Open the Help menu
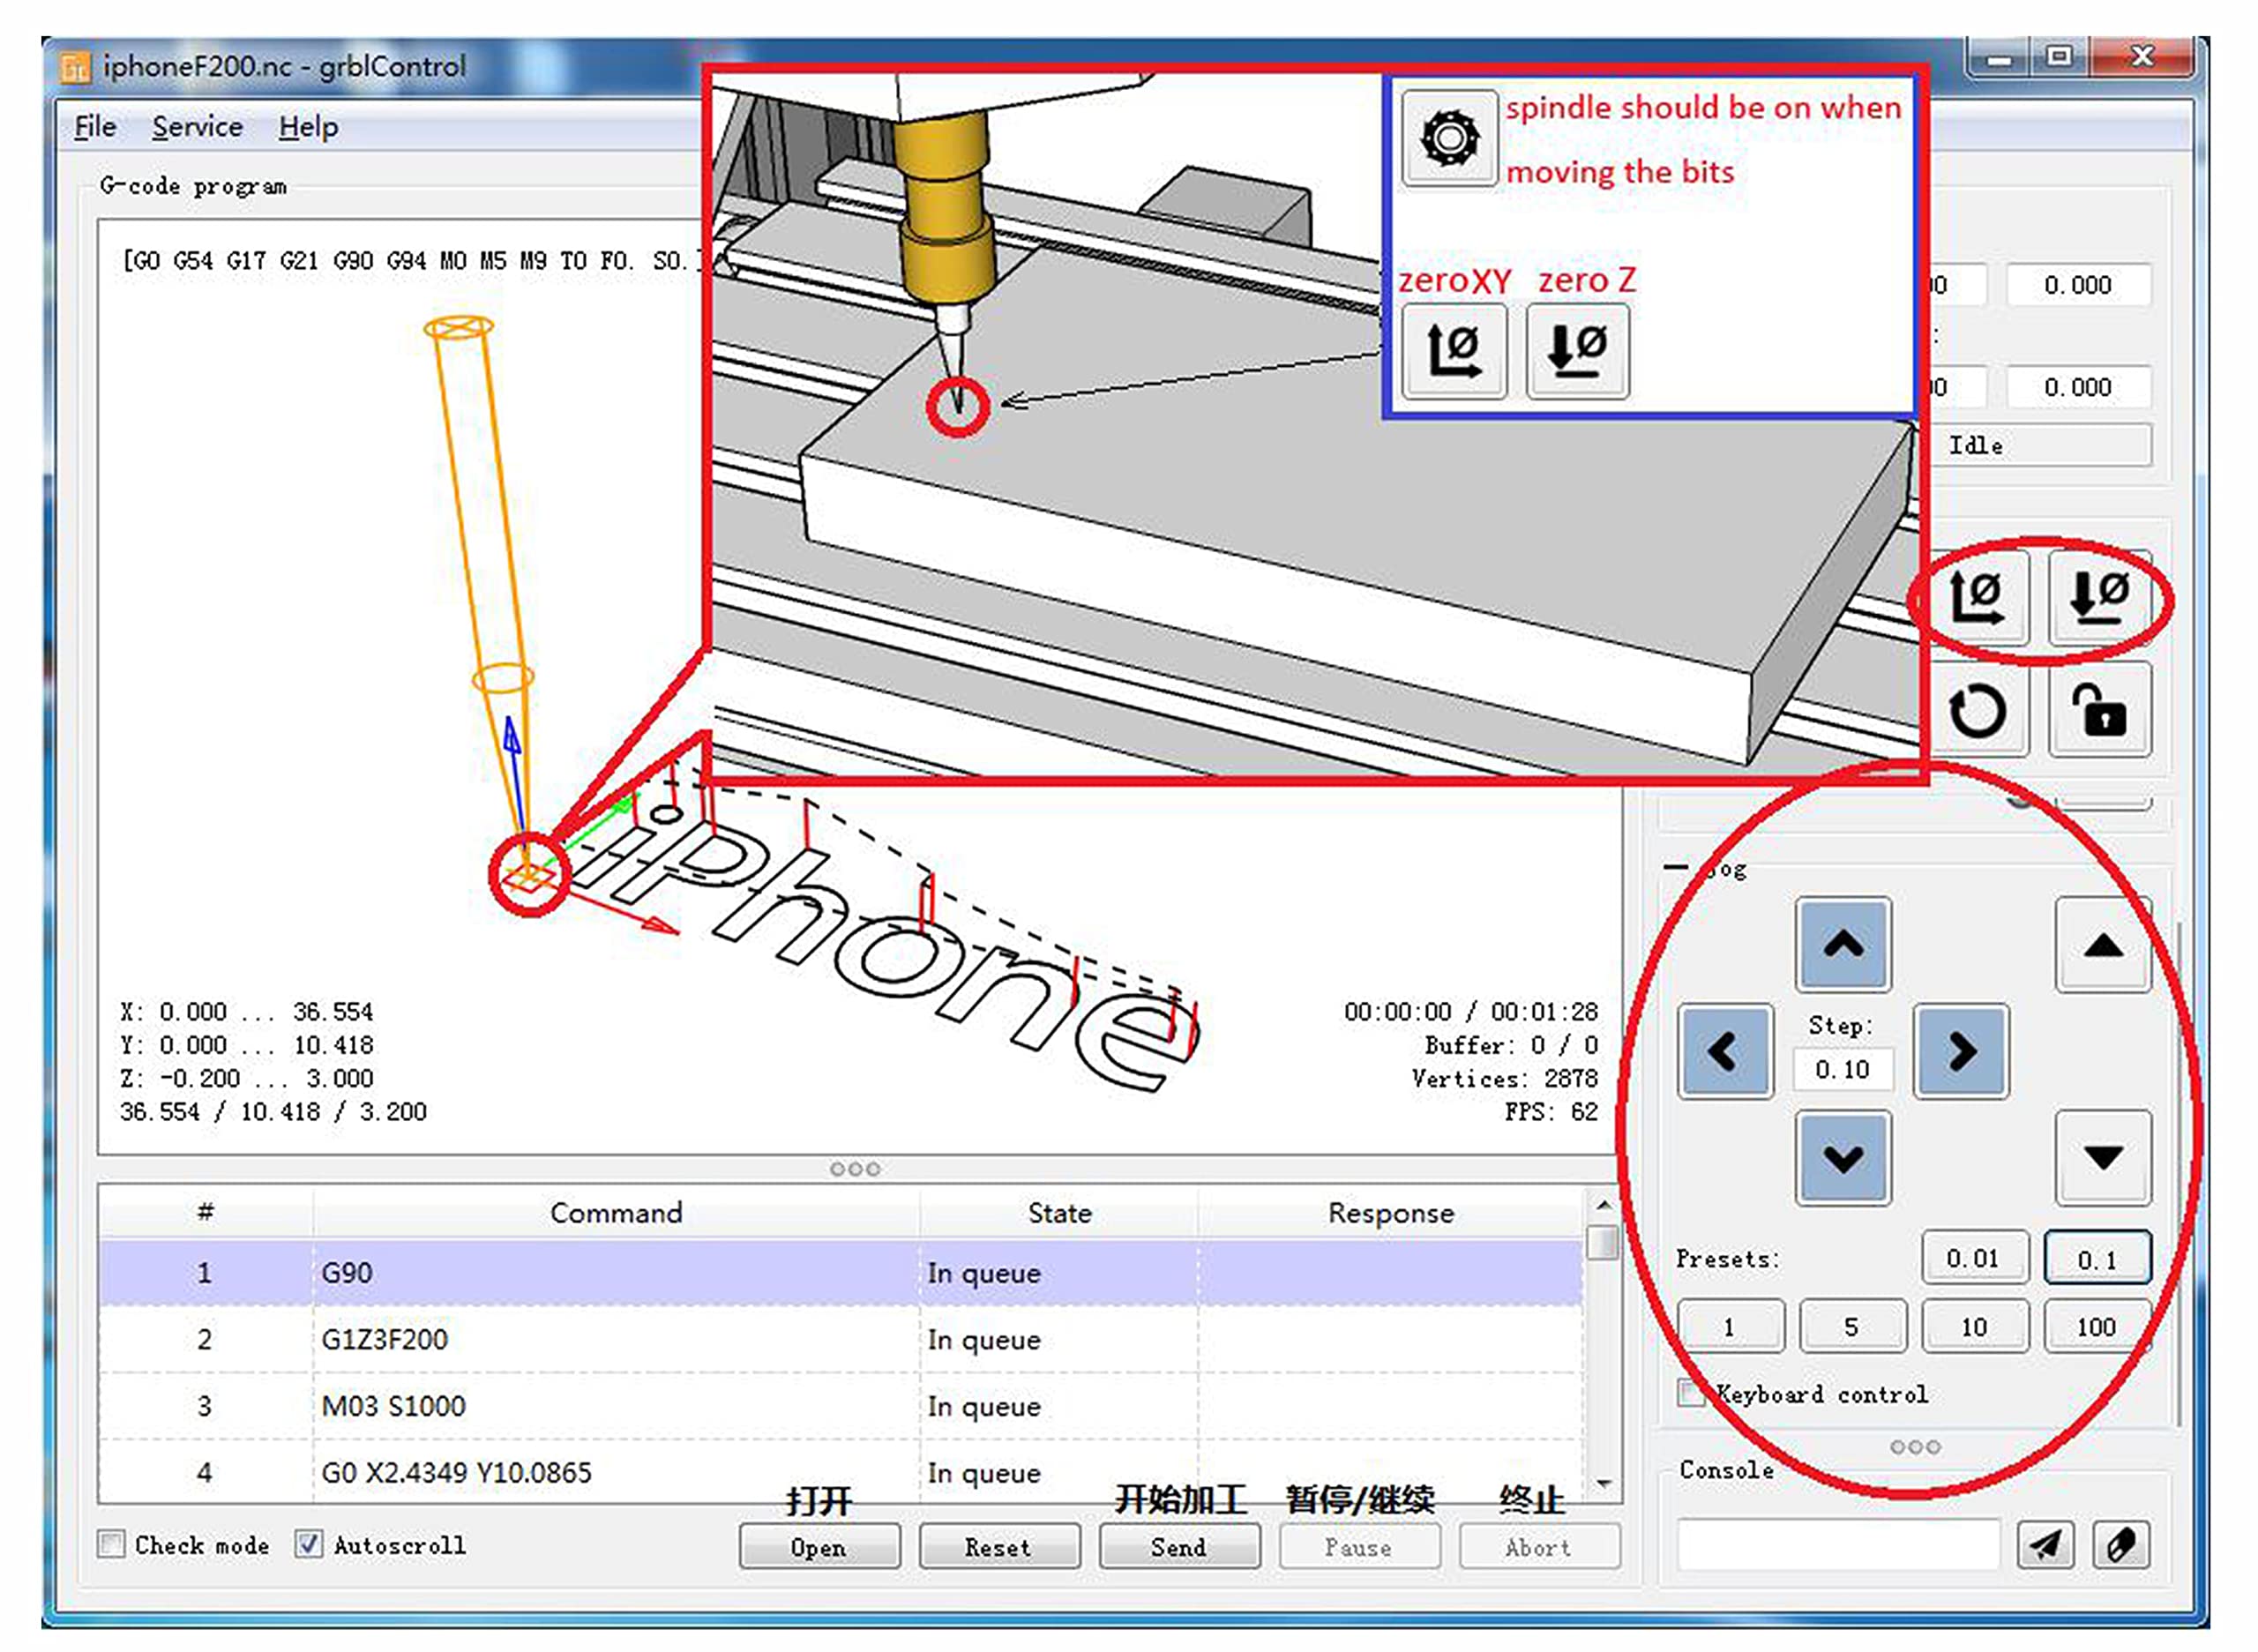The width and height of the screenshot is (2258, 1652). (308, 127)
